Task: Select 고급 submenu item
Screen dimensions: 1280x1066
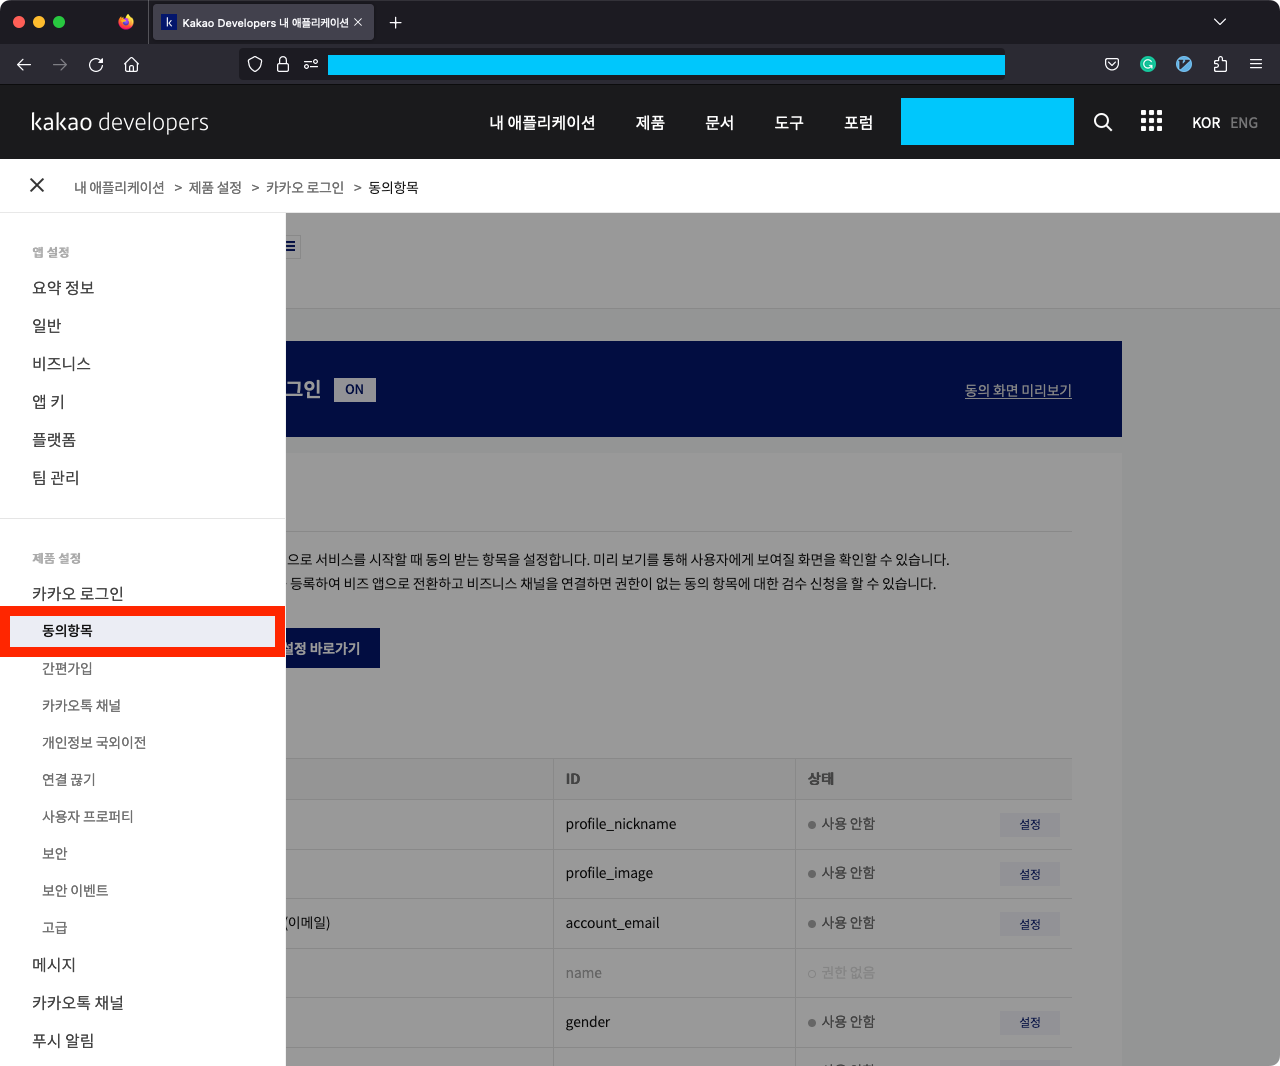Action: 55,927
